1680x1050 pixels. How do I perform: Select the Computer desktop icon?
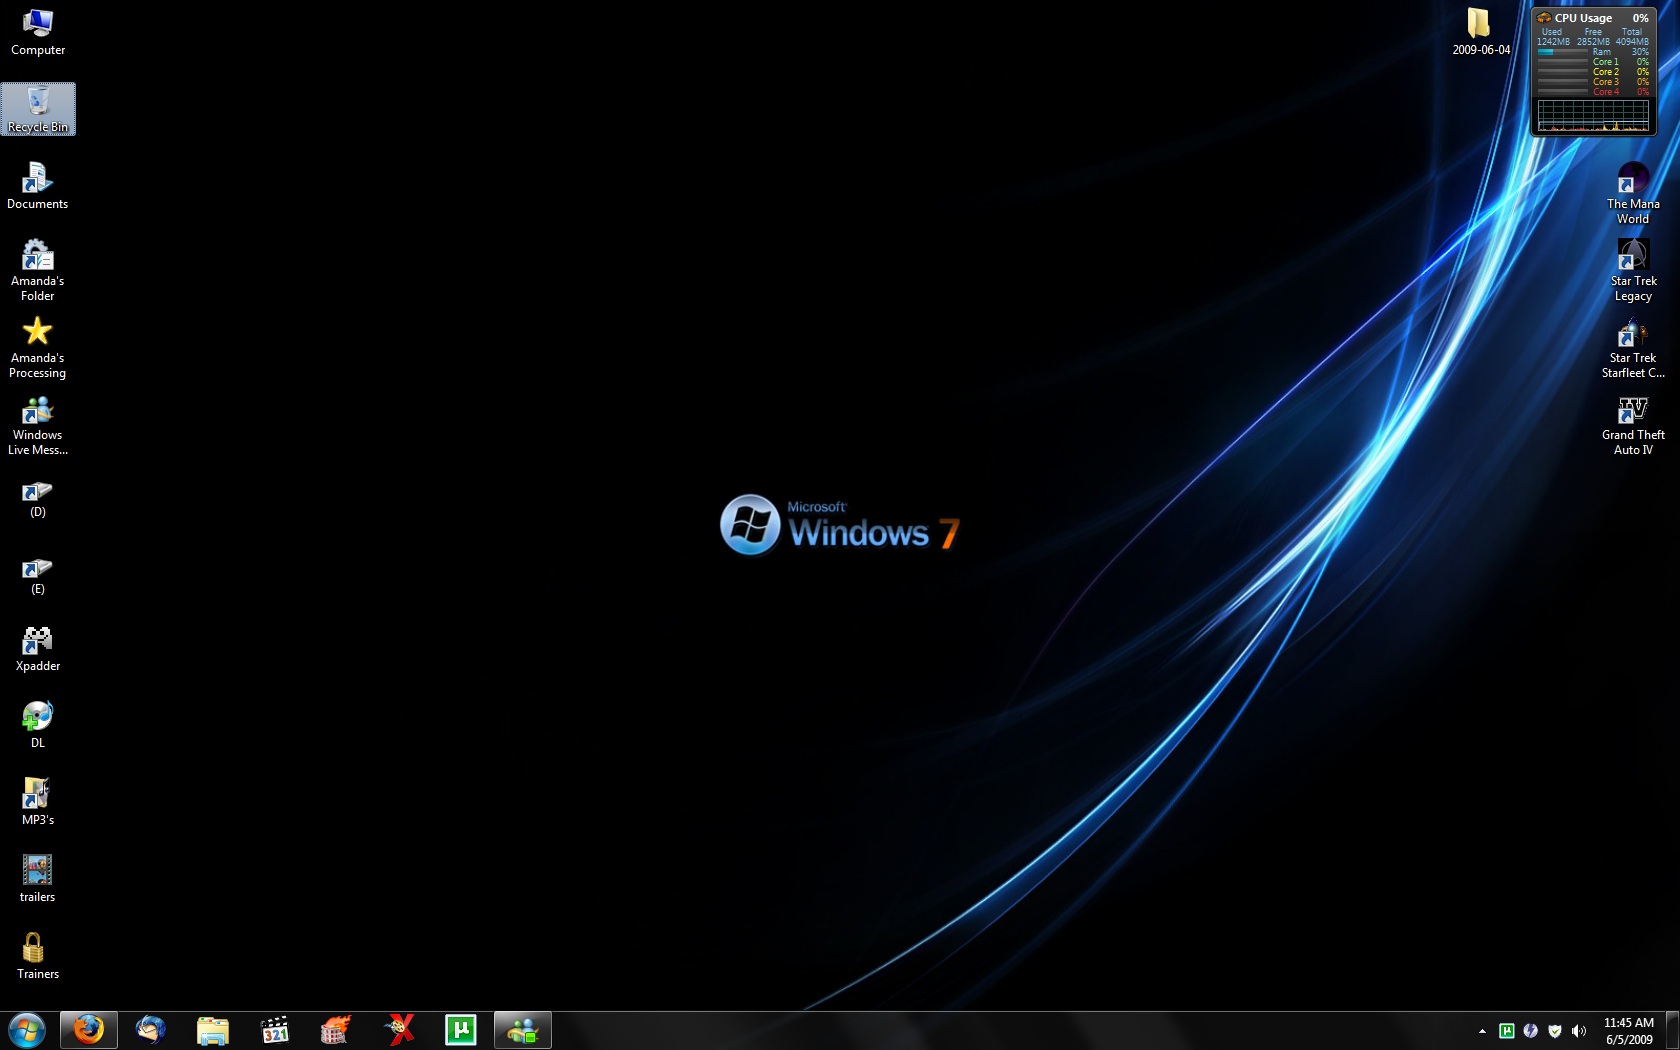tap(37, 32)
